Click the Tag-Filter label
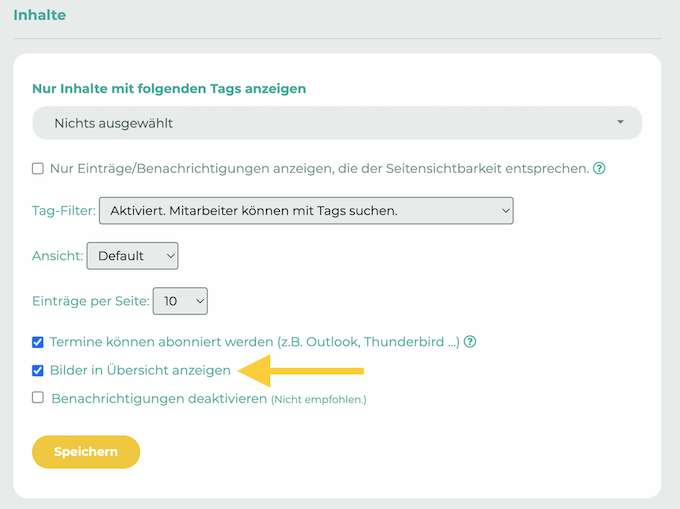This screenshot has width=680, height=509. 64,211
